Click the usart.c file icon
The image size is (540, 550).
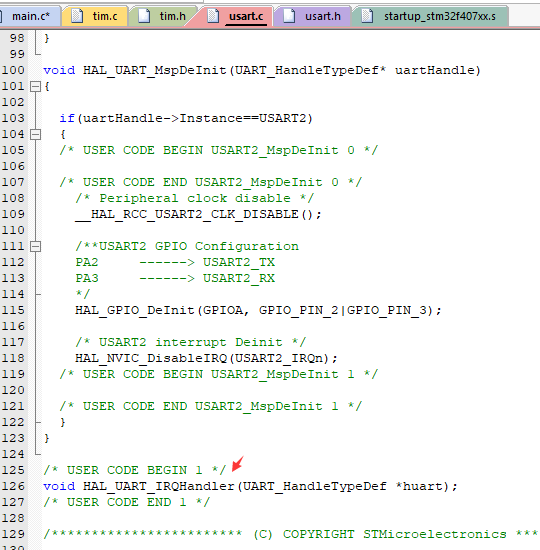pos(213,16)
